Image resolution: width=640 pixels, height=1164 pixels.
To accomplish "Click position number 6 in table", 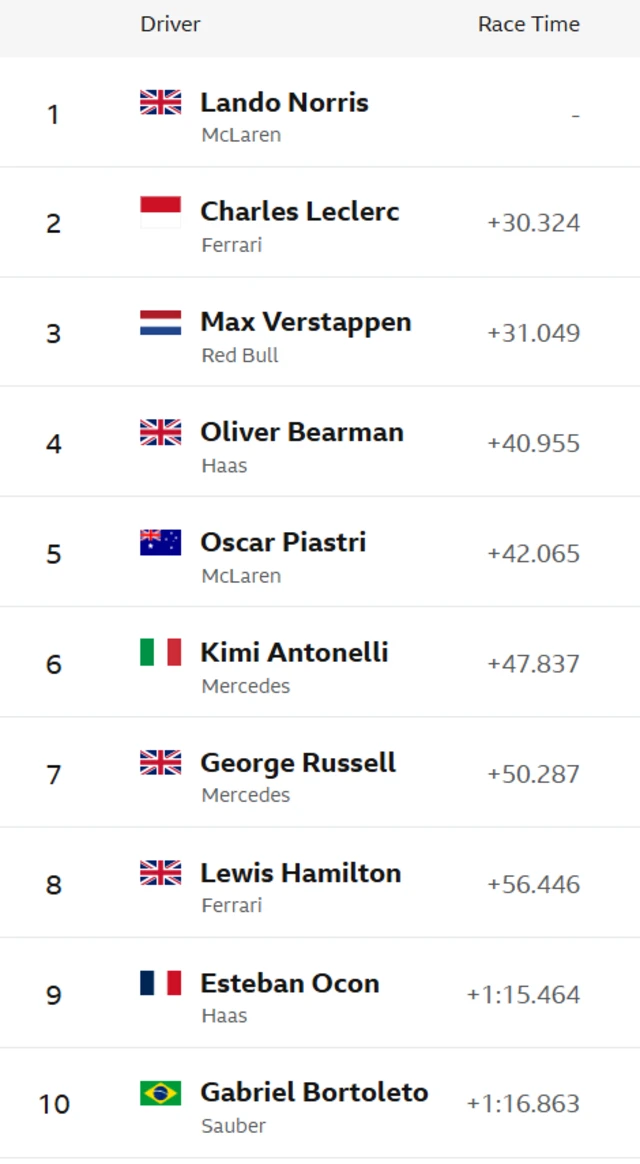I will pos(54,664).
